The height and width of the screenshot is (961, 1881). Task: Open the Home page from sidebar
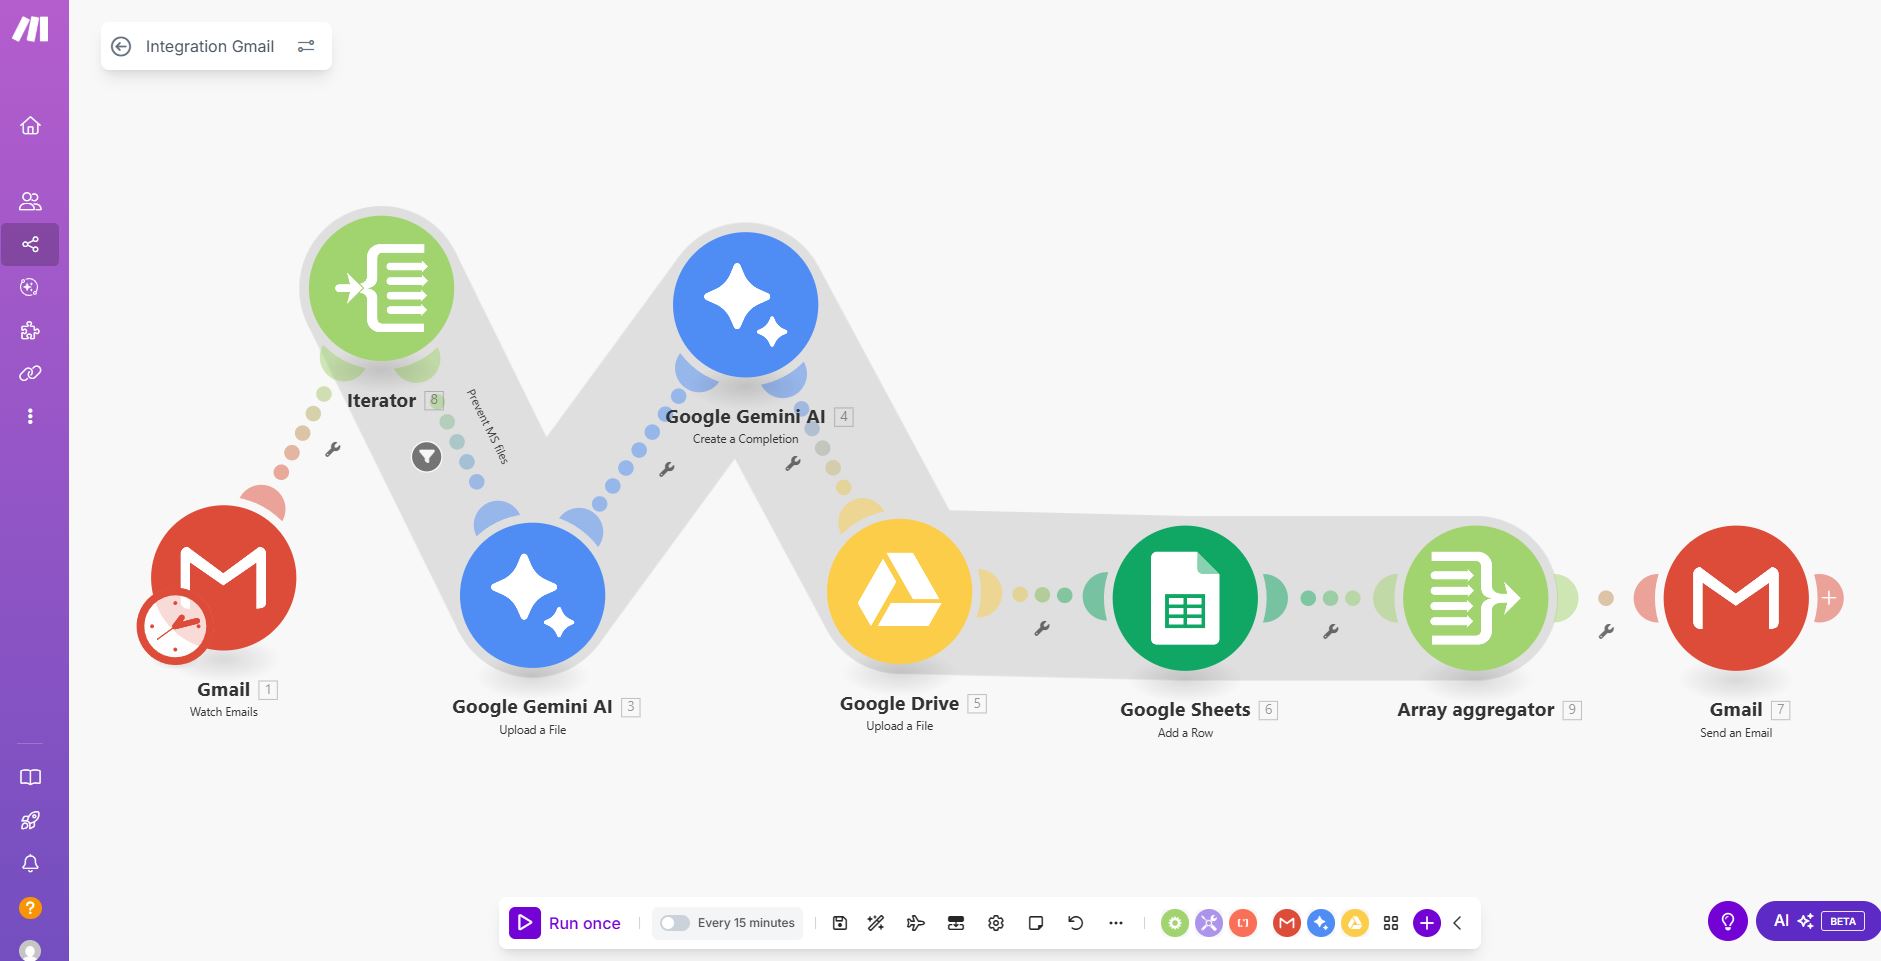pos(30,125)
